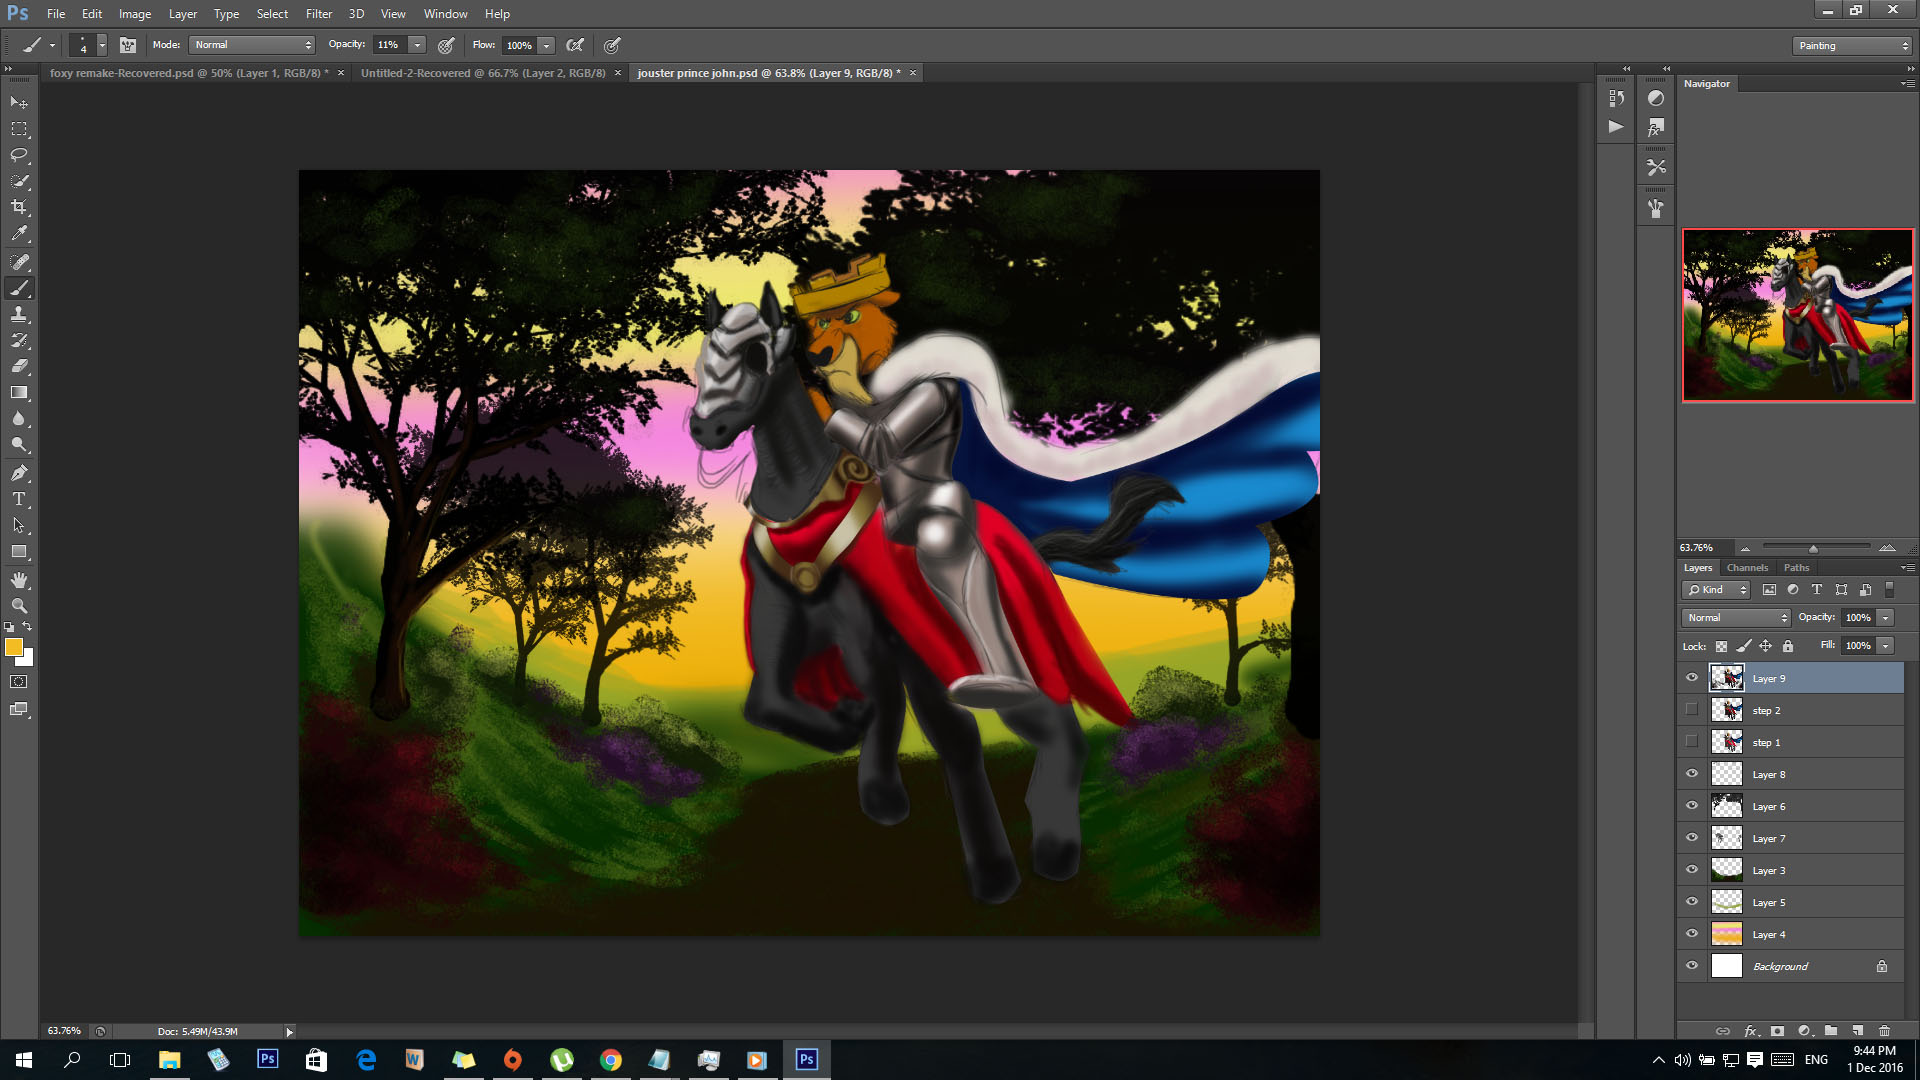Switch to foxy remake-Recovered.psd document tab

[x=188, y=73]
